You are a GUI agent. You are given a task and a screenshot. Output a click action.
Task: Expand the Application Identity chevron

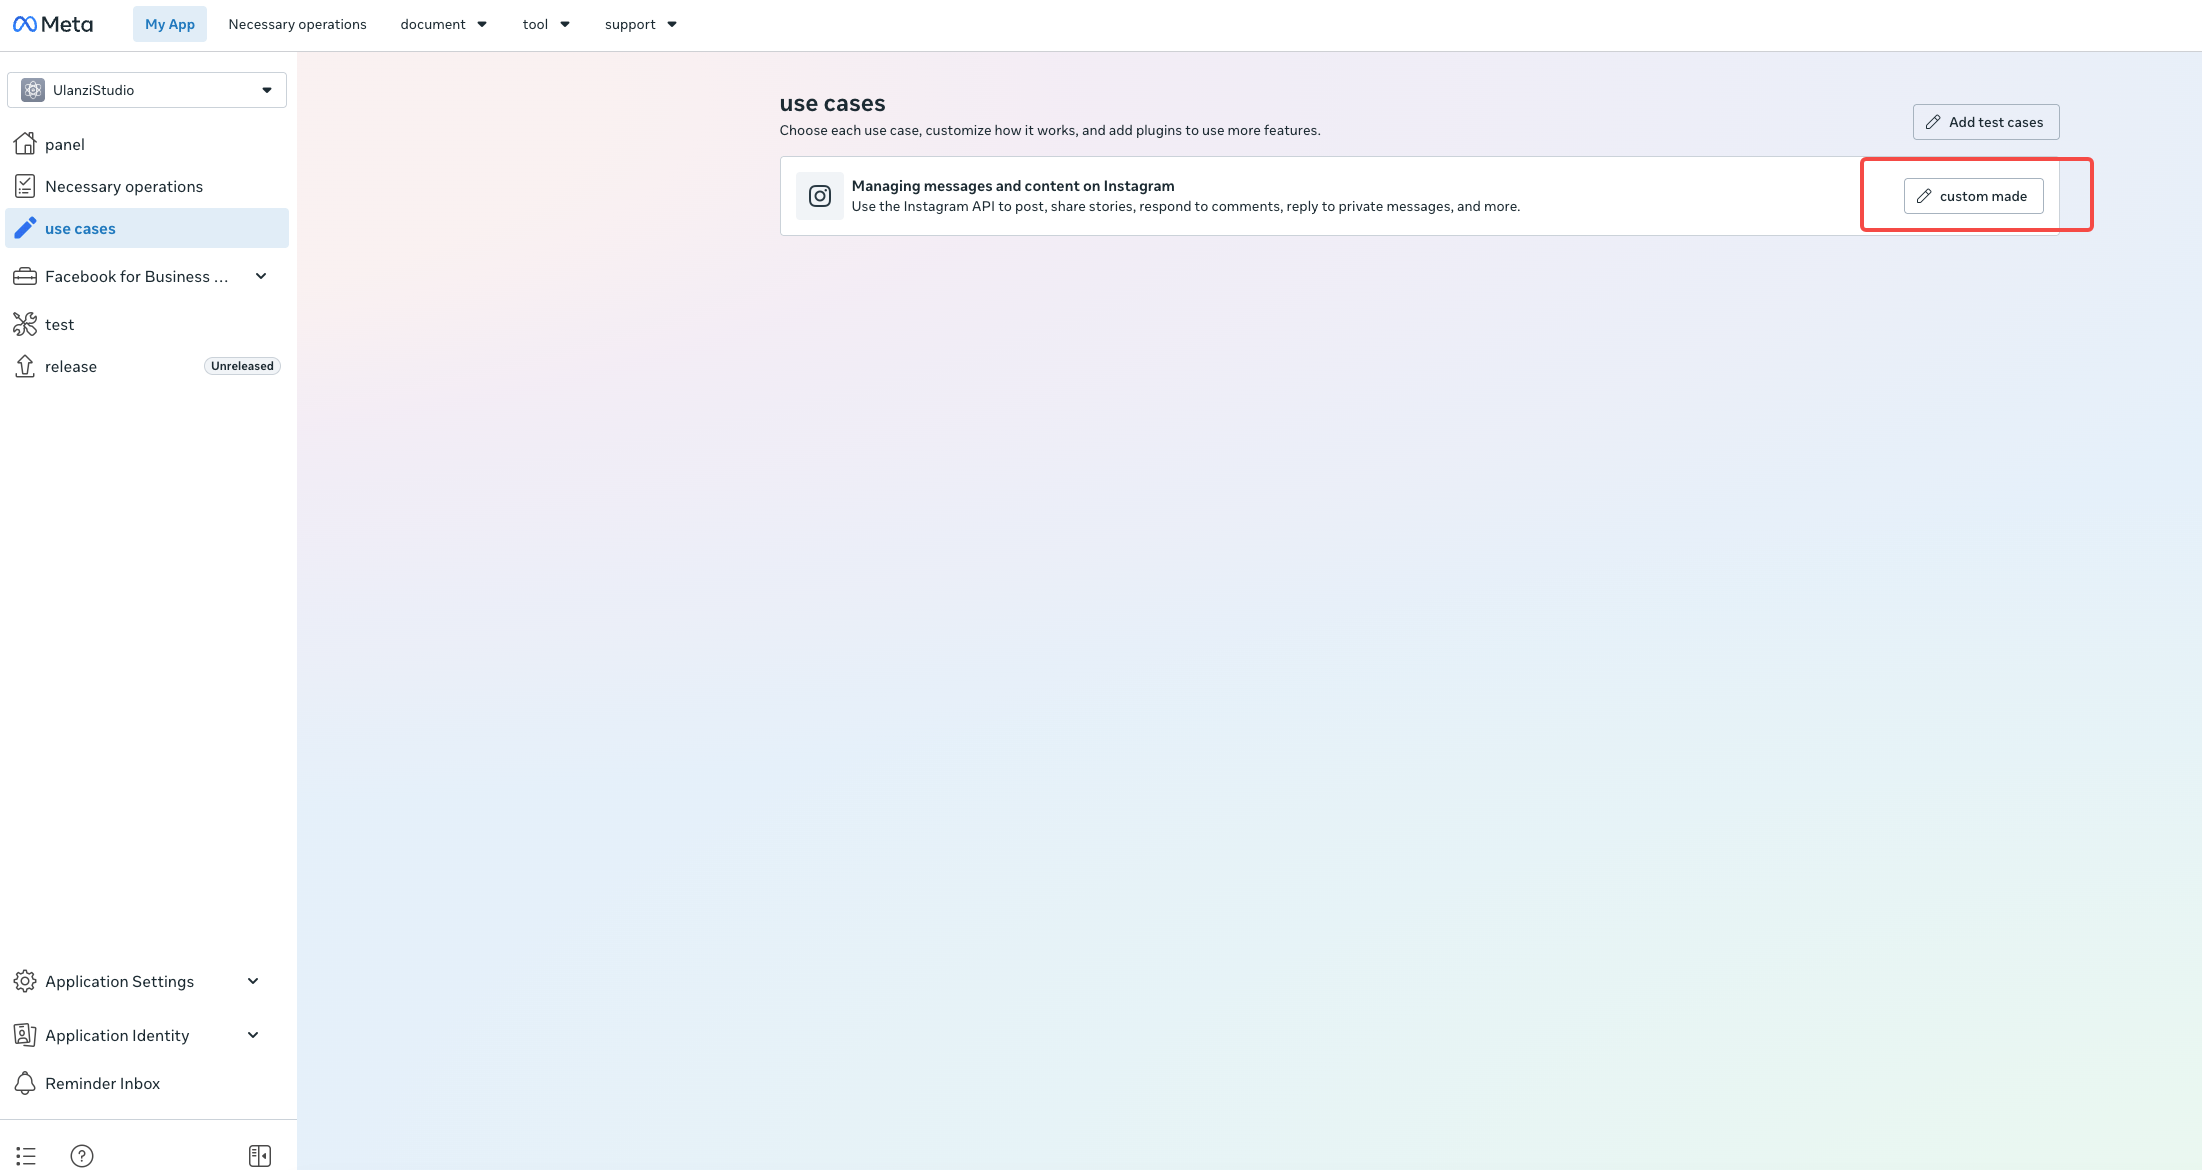click(253, 1035)
